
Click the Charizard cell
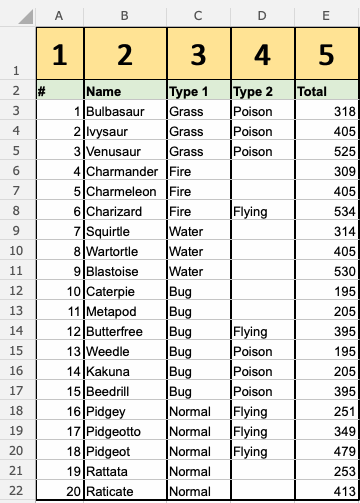click(125, 210)
